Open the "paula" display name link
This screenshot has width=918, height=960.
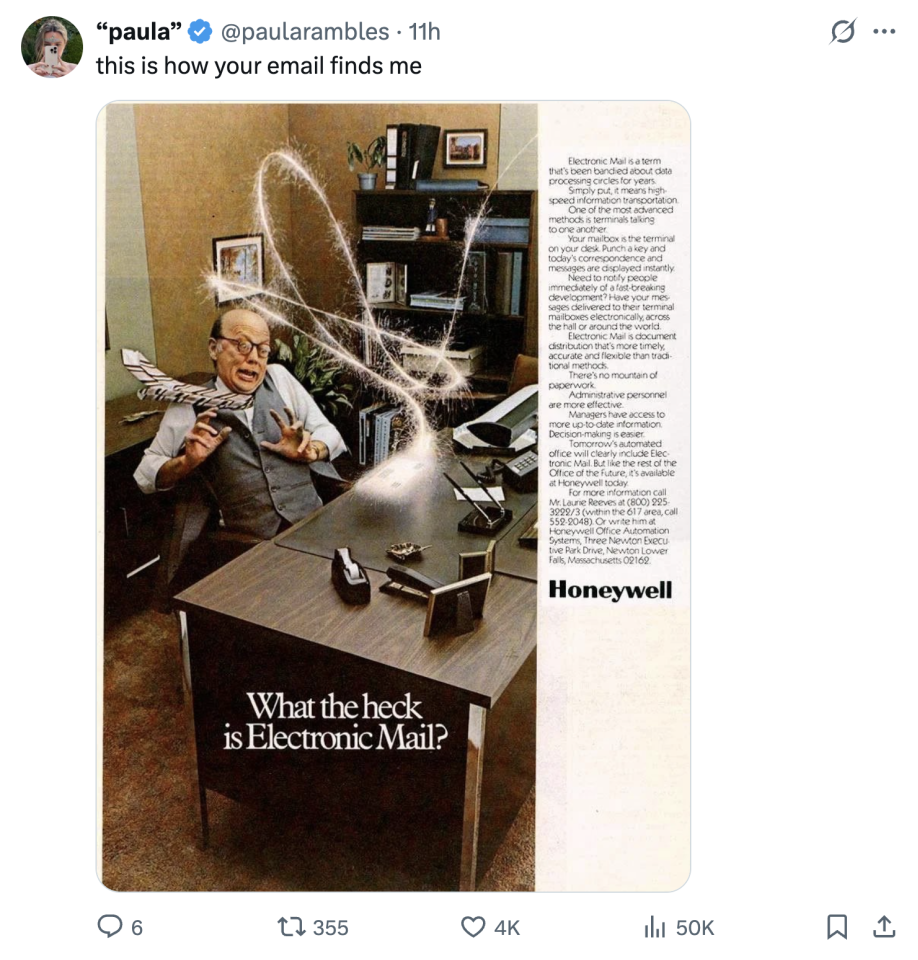coord(139,32)
